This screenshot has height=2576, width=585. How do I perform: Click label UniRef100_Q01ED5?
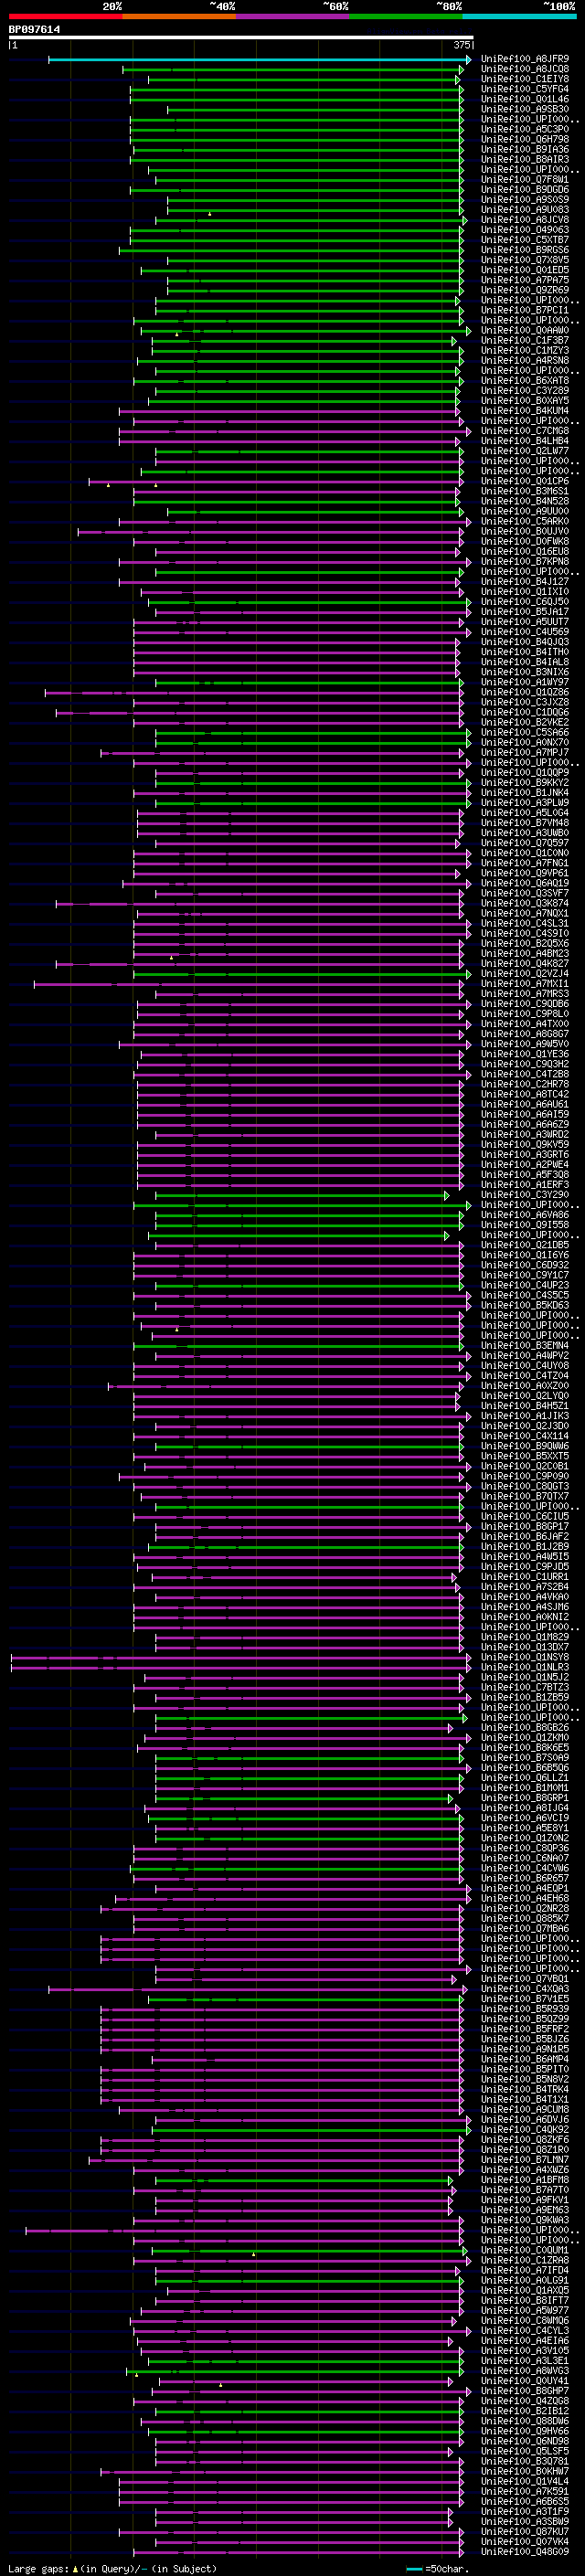(x=525, y=270)
